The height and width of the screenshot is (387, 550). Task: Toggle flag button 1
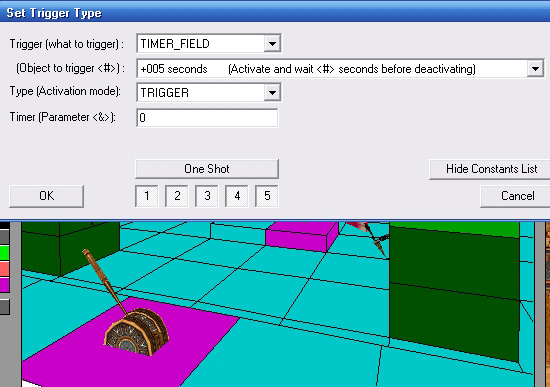(147, 196)
